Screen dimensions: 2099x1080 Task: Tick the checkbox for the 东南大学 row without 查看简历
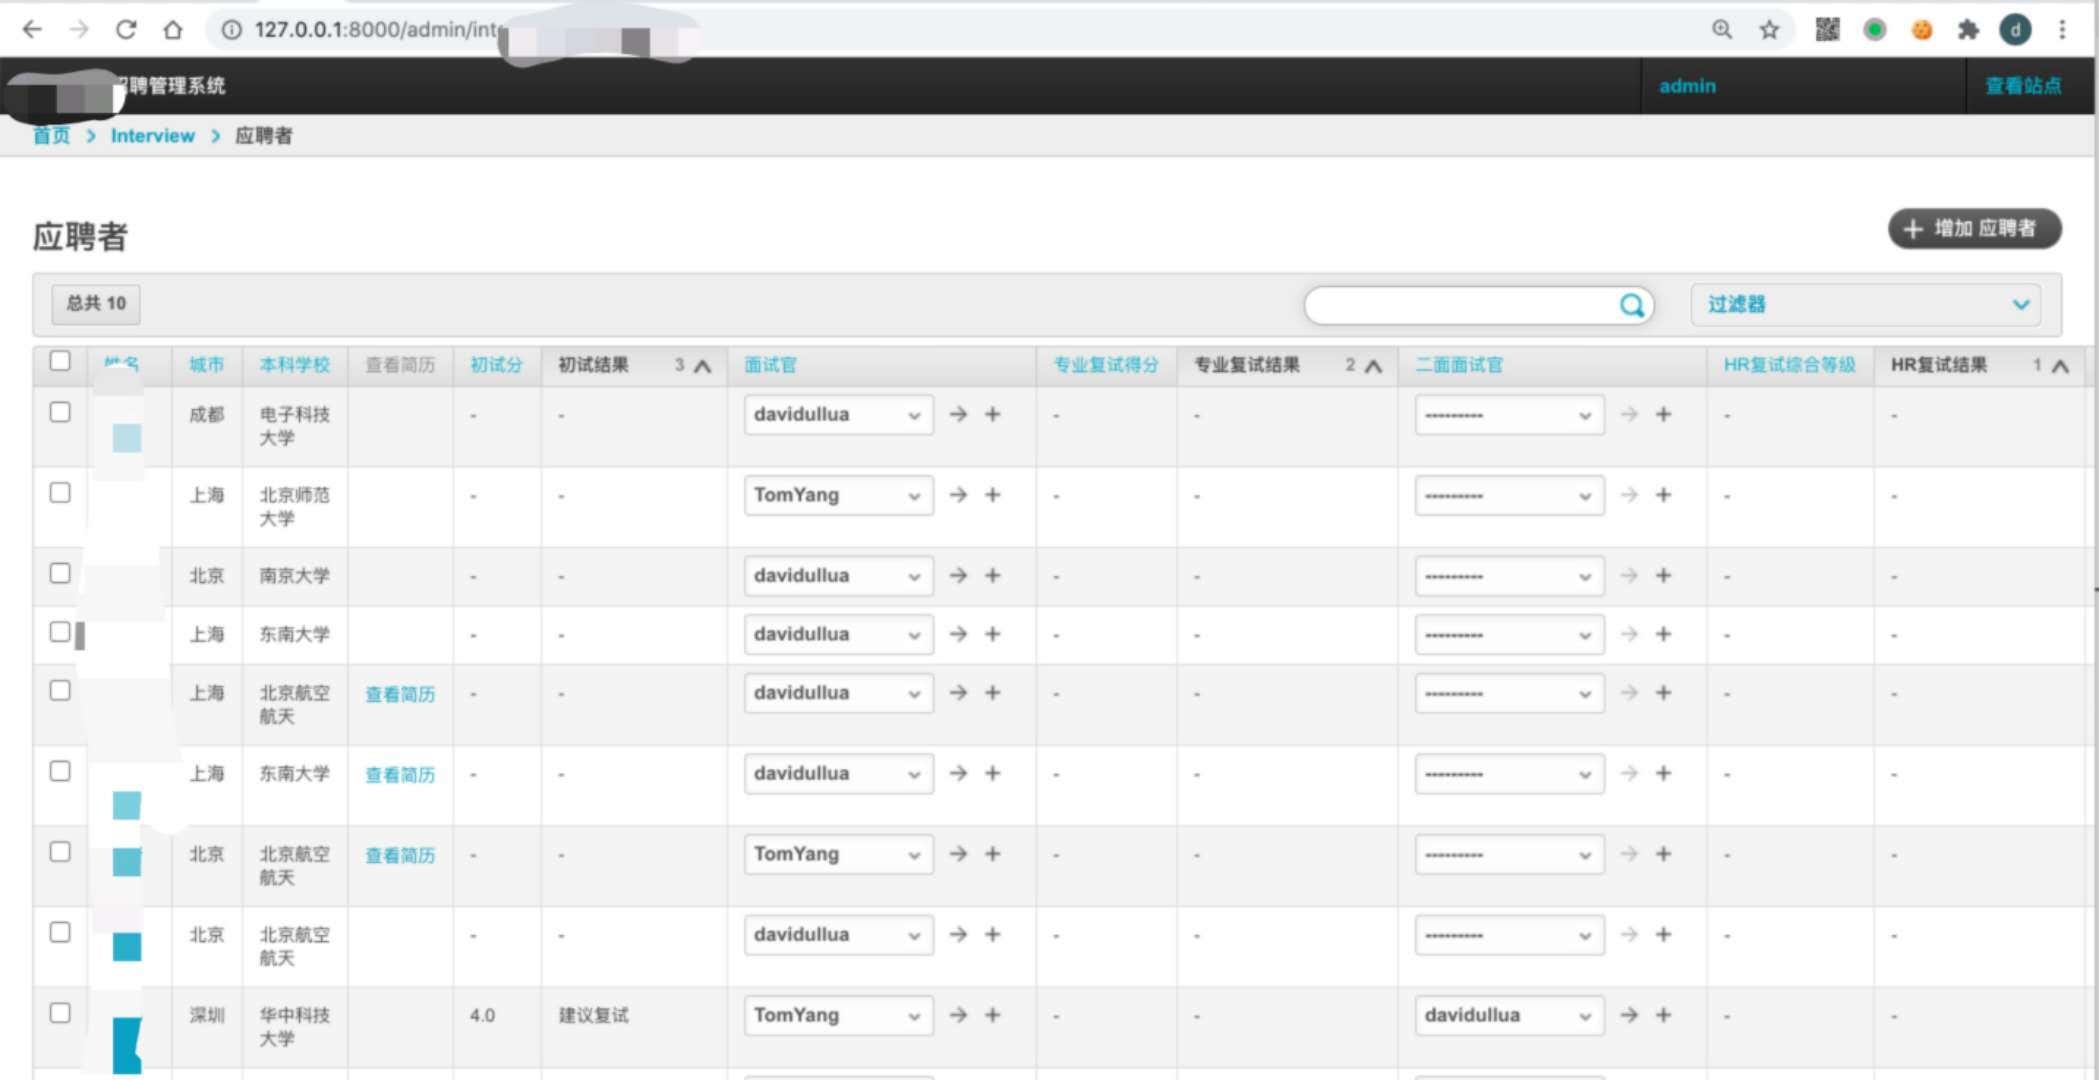click(60, 632)
